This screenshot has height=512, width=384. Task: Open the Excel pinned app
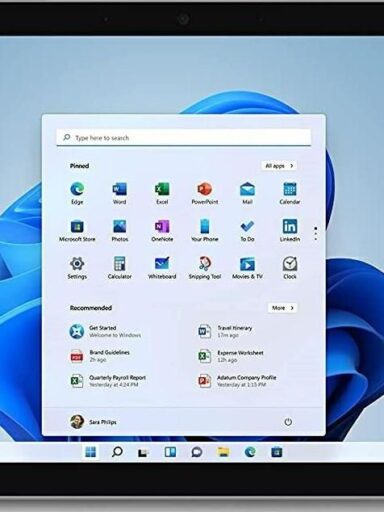[x=162, y=193]
